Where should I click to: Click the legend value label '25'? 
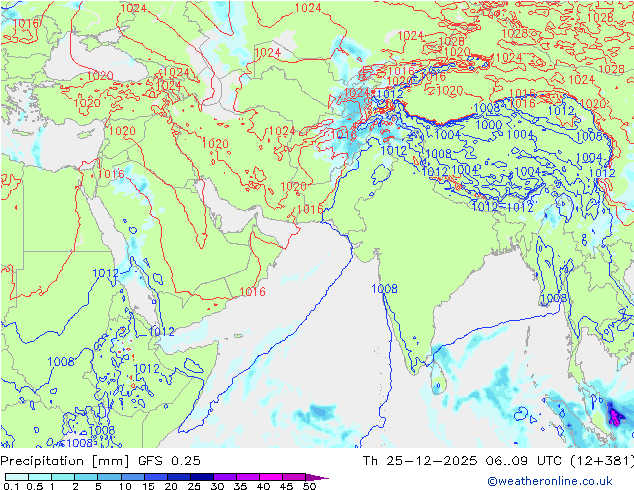pos(194,486)
